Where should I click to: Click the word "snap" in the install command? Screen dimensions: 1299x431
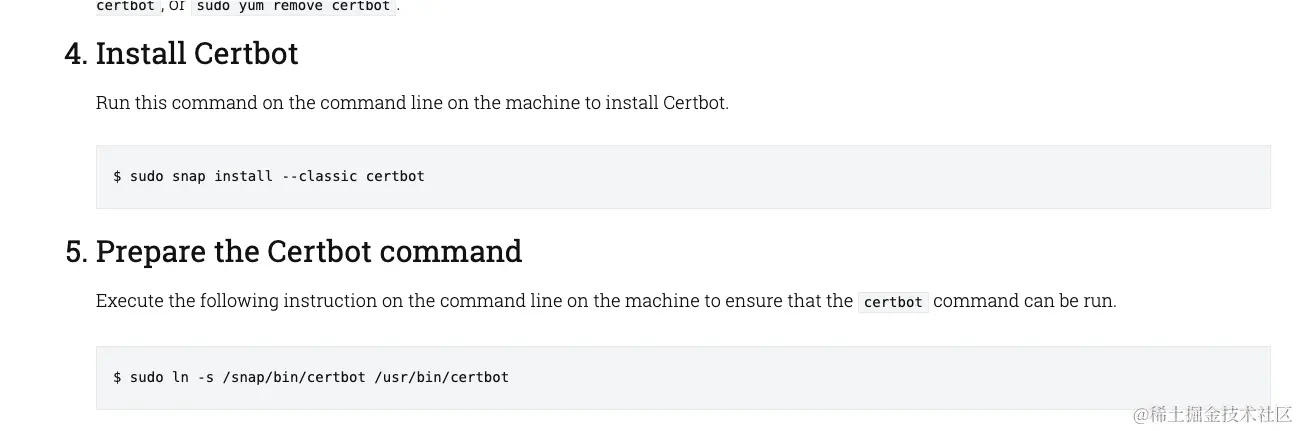(x=188, y=176)
